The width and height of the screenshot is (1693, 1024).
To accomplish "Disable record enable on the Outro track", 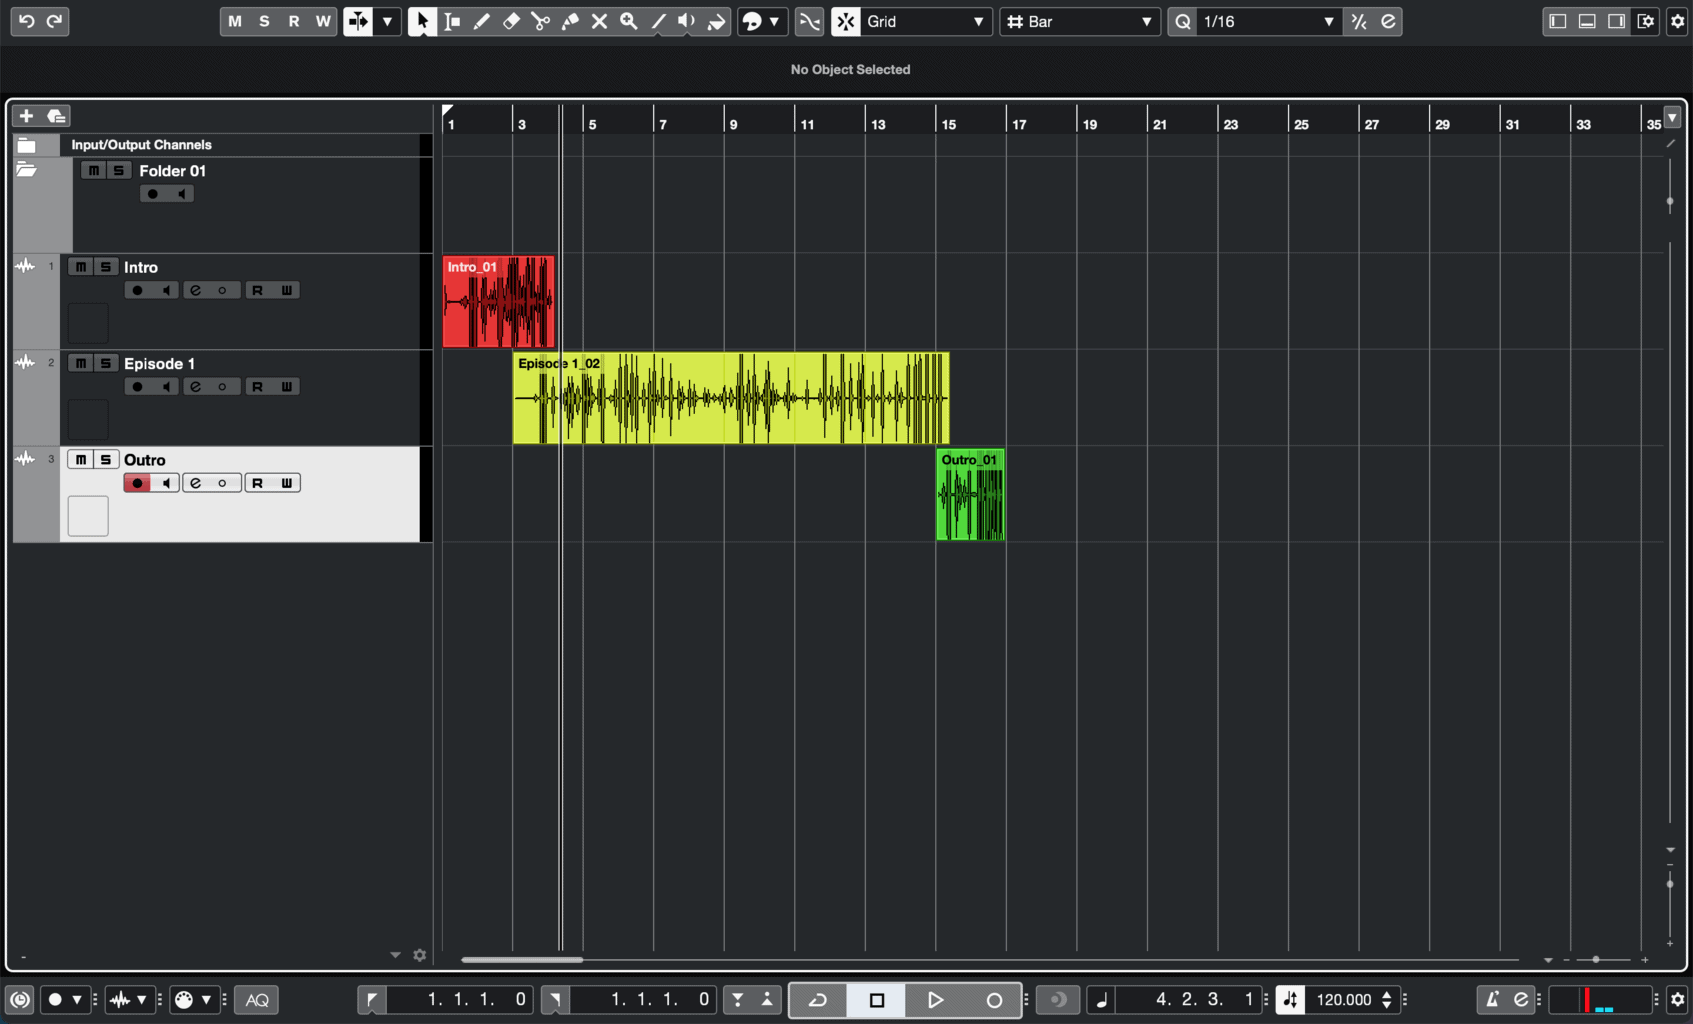I will 137,483.
